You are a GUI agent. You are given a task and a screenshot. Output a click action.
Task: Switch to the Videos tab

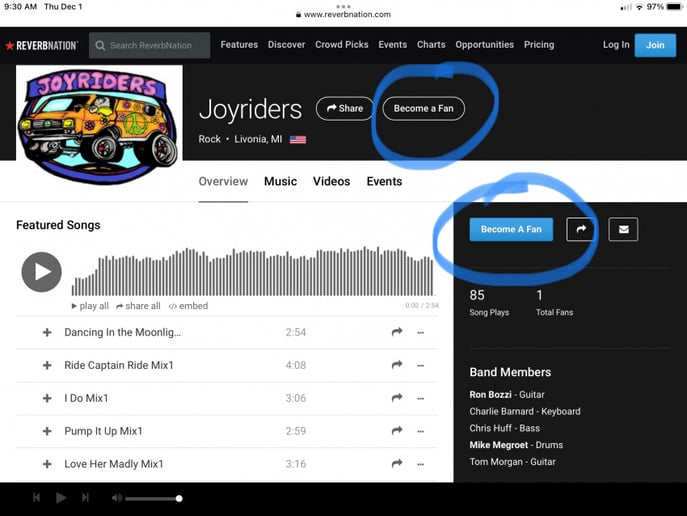click(332, 181)
